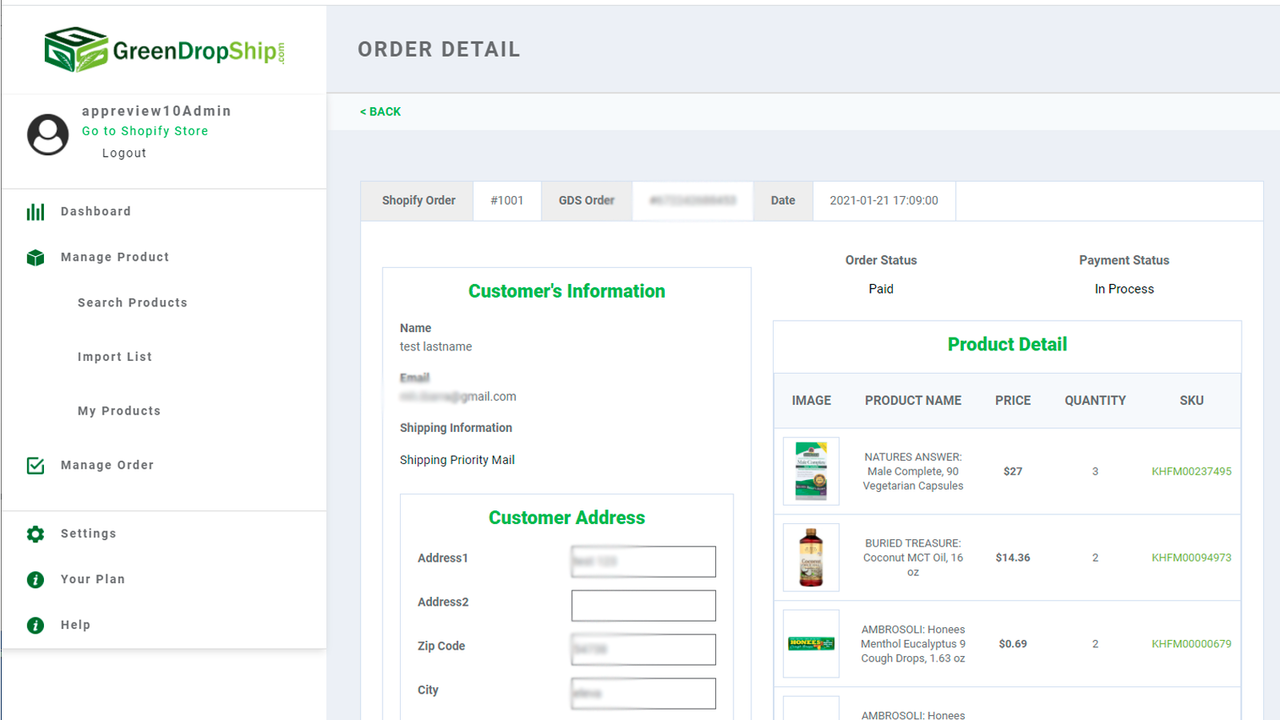Click Logout under the account name
The image size is (1280, 720).
tap(124, 152)
